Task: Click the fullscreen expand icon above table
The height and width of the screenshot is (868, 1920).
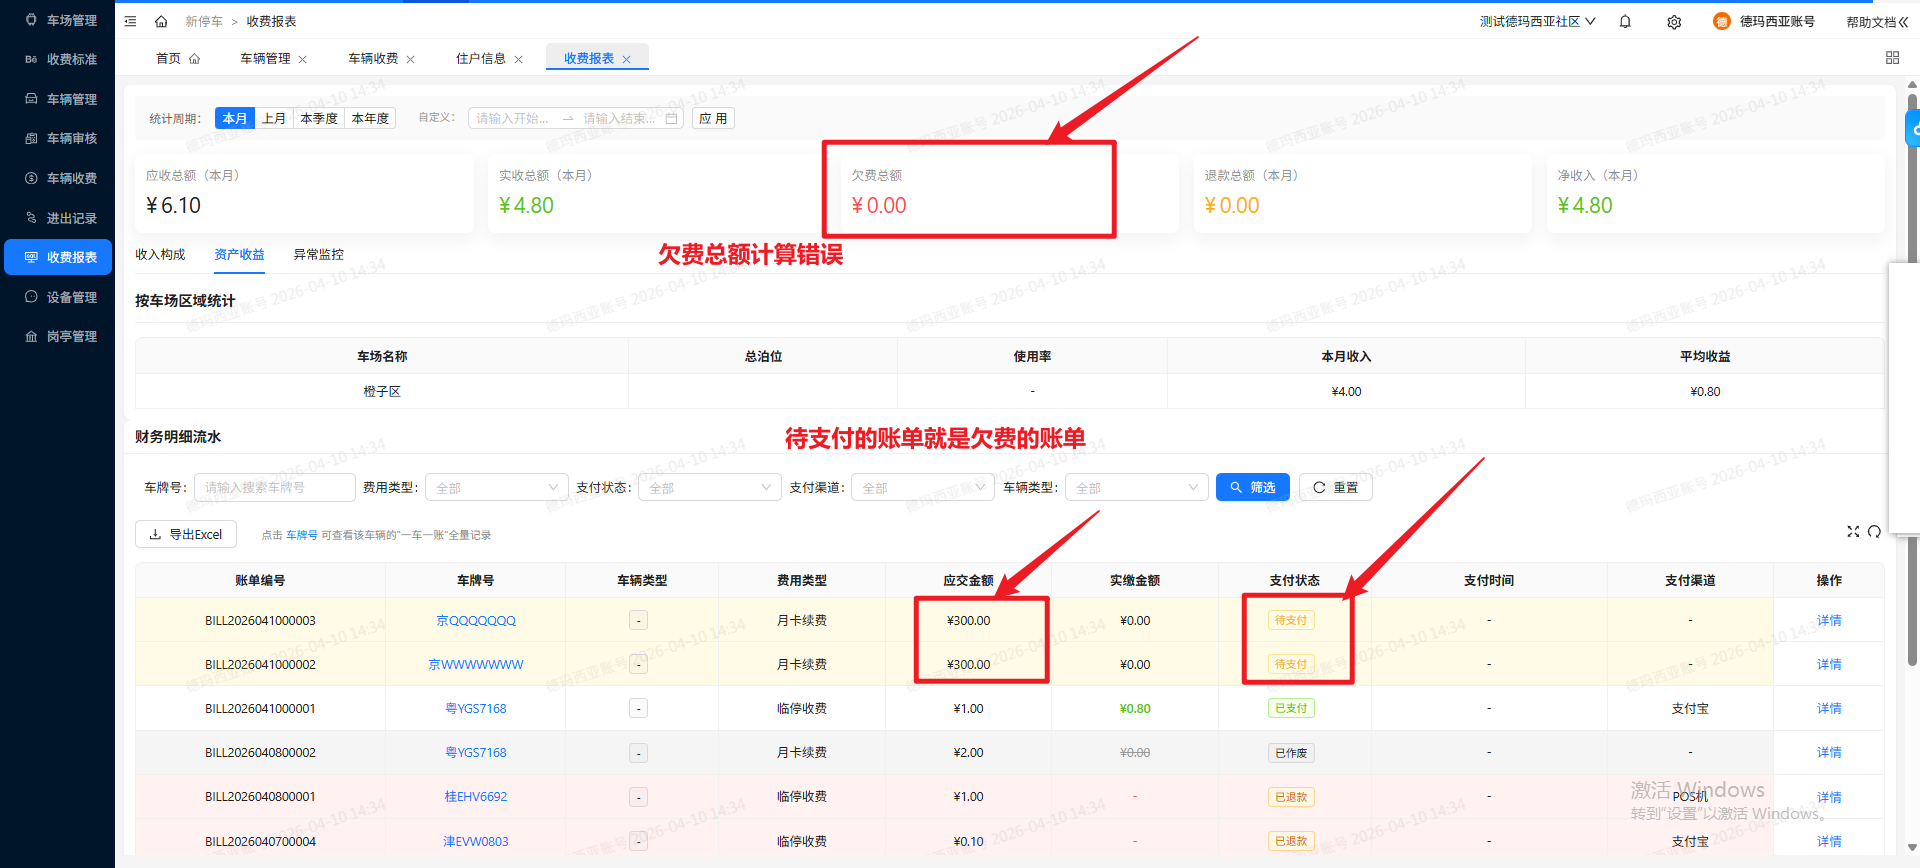Action: (x=1853, y=531)
